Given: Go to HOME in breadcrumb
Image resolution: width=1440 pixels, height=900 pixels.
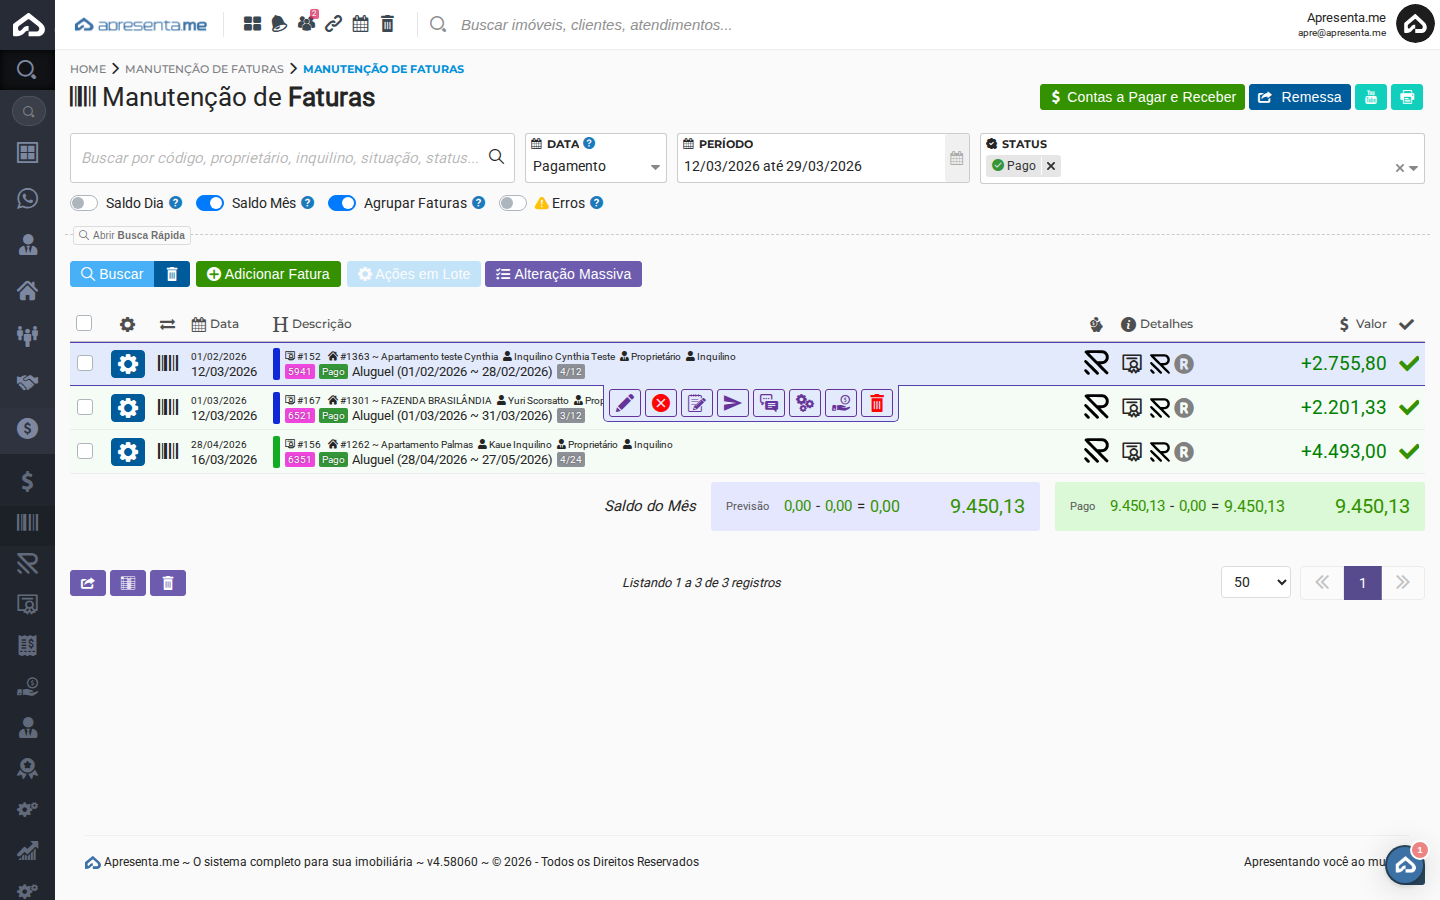Looking at the screenshot, I should (x=88, y=69).
